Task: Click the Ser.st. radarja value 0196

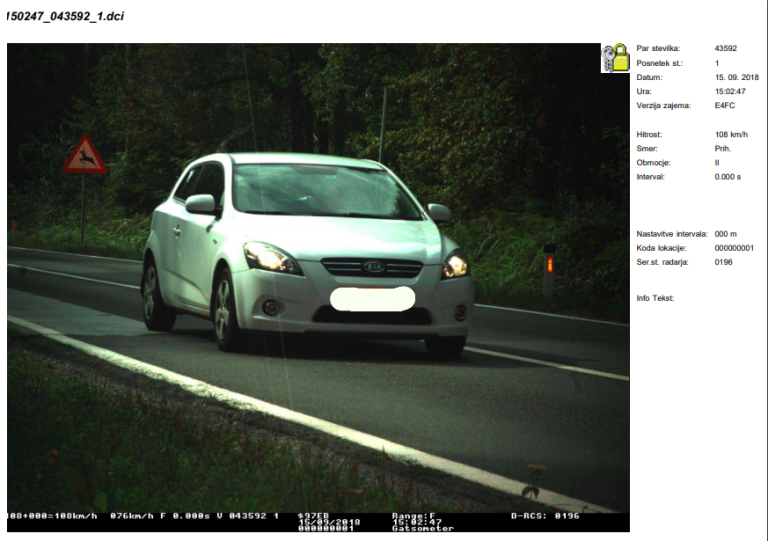Action: click(x=724, y=262)
